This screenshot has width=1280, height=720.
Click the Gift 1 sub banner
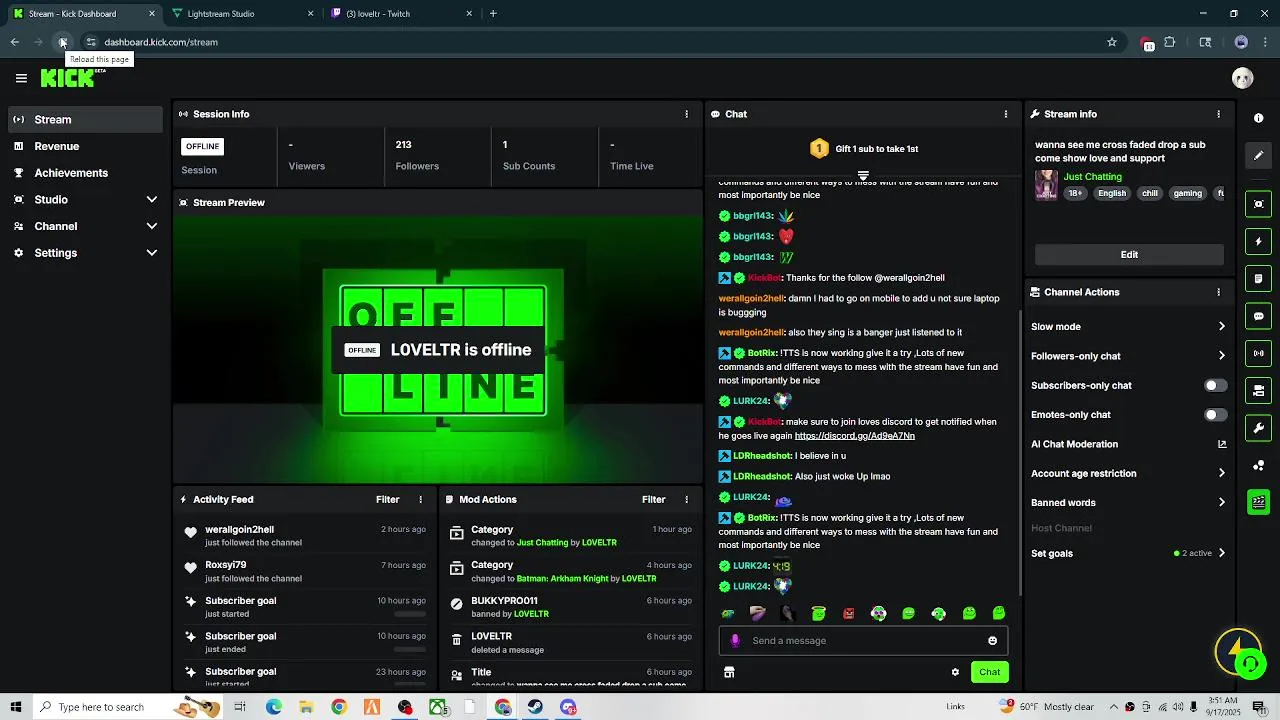click(863, 149)
